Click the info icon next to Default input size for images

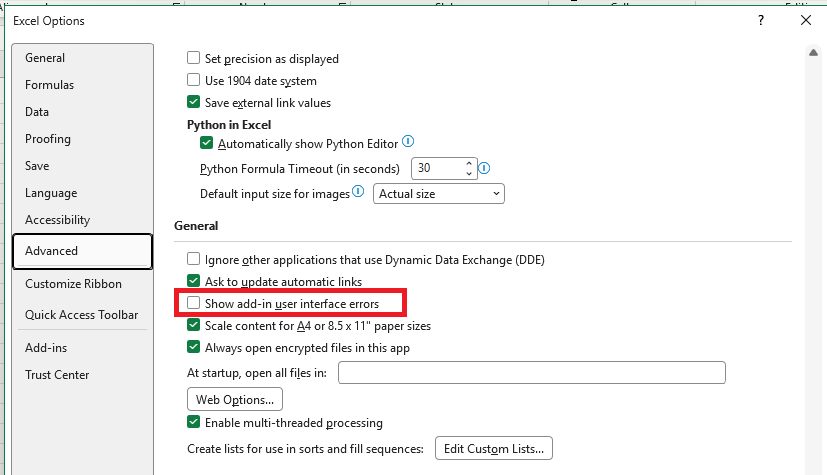pyautogui.click(x=358, y=191)
